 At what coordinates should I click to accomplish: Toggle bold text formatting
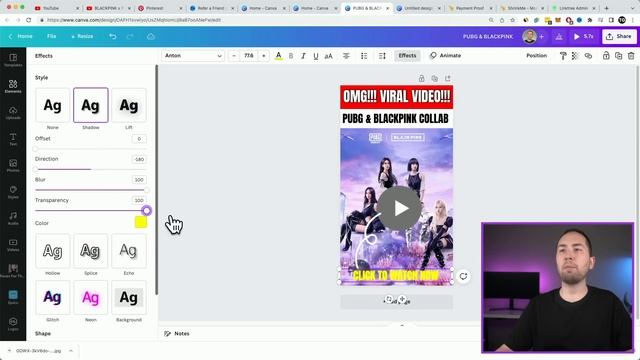tap(291, 56)
